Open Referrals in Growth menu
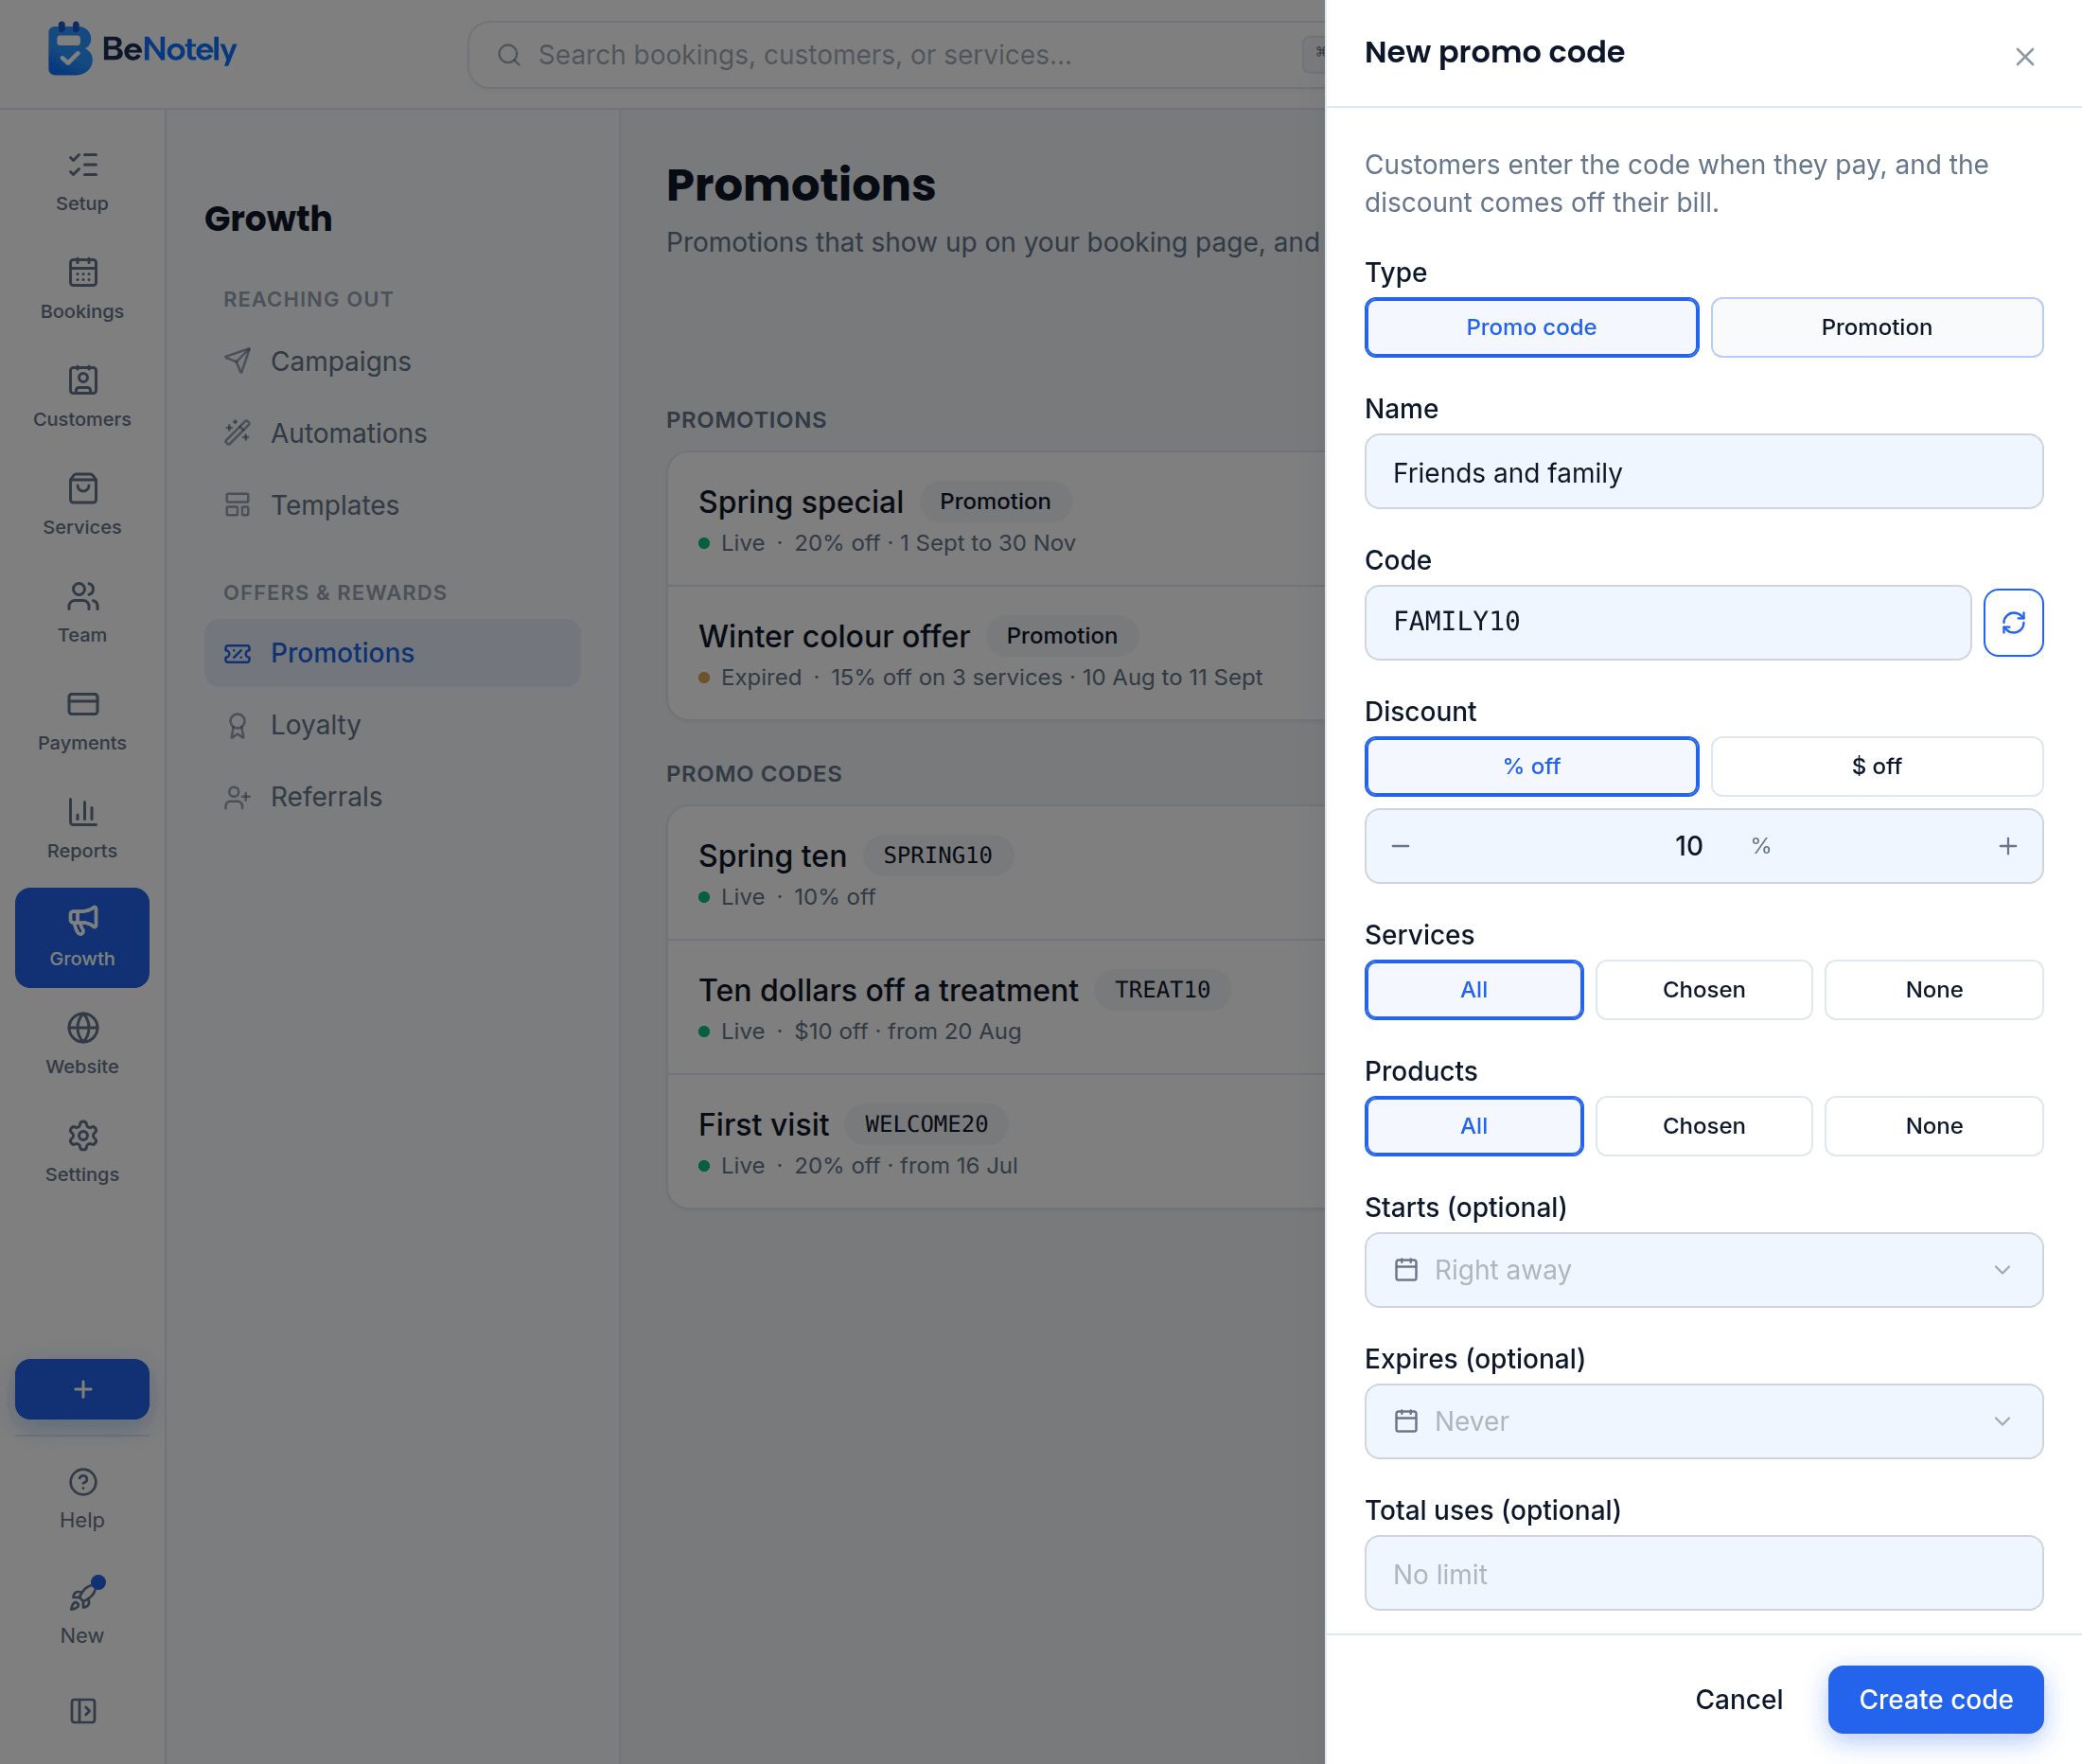This screenshot has width=2082, height=1764. tap(392, 797)
